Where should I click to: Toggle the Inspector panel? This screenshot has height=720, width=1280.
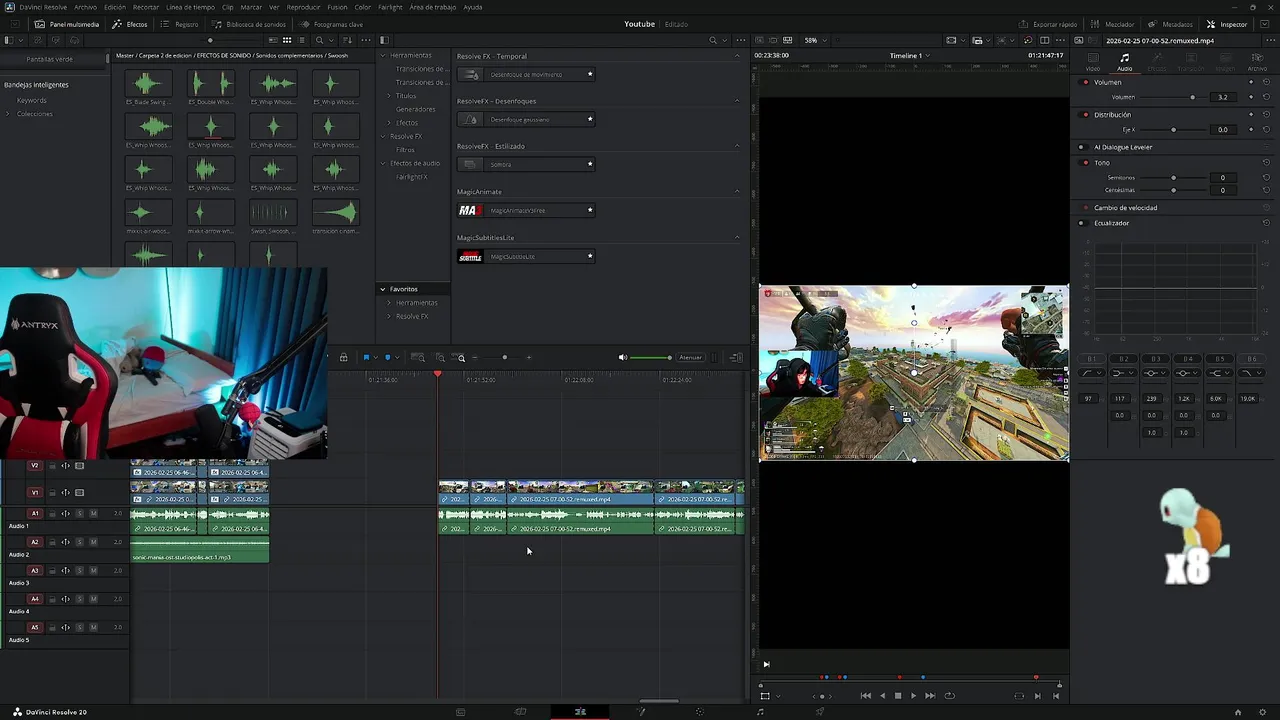(x=1227, y=24)
